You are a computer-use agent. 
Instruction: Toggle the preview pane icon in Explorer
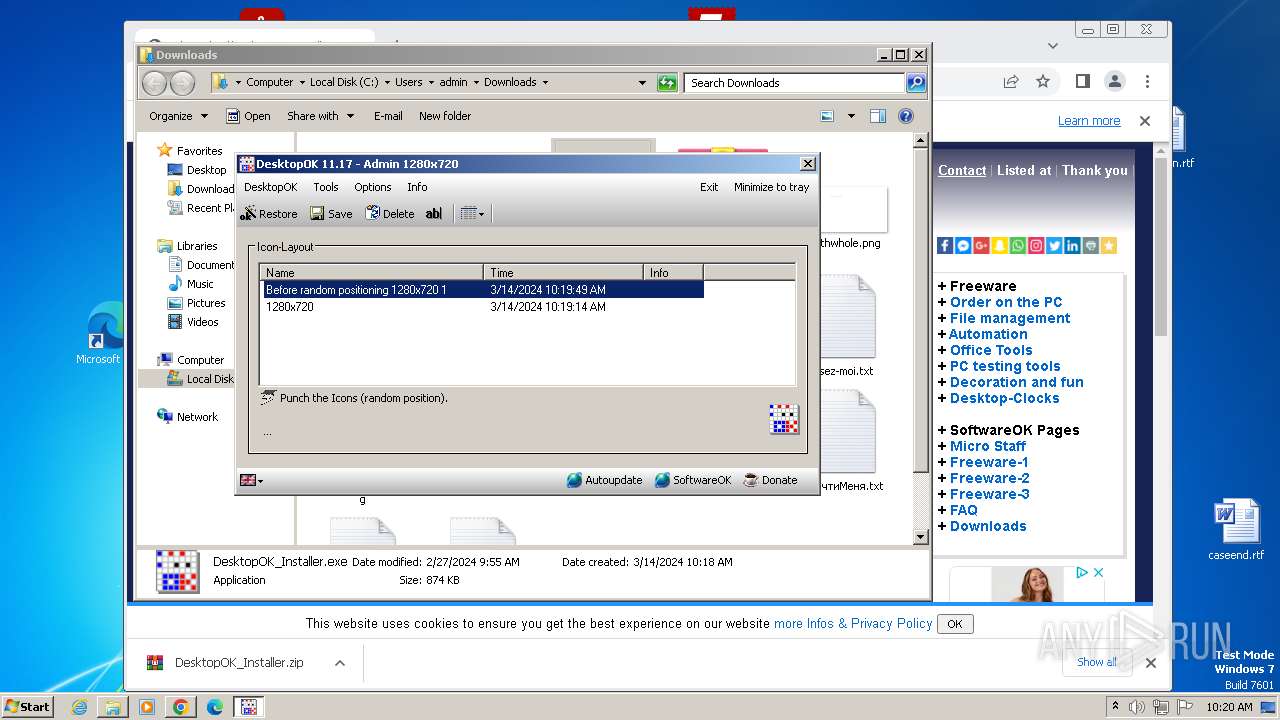[878, 116]
